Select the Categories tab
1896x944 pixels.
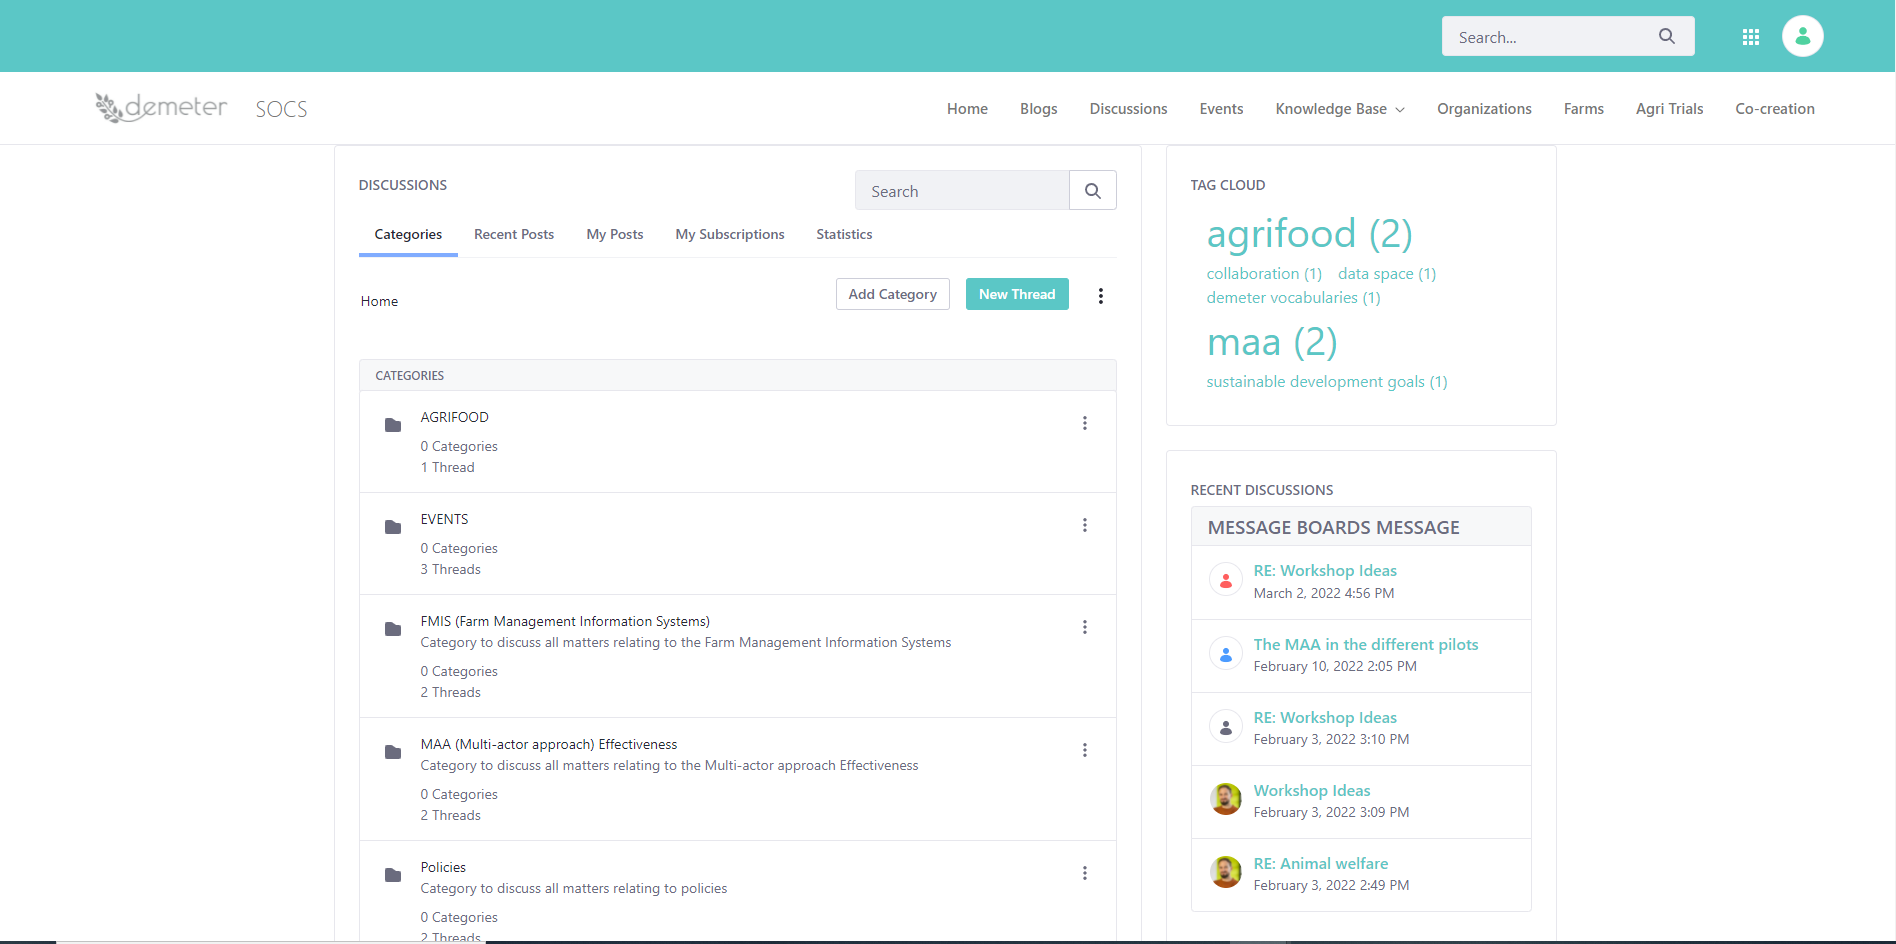point(408,234)
